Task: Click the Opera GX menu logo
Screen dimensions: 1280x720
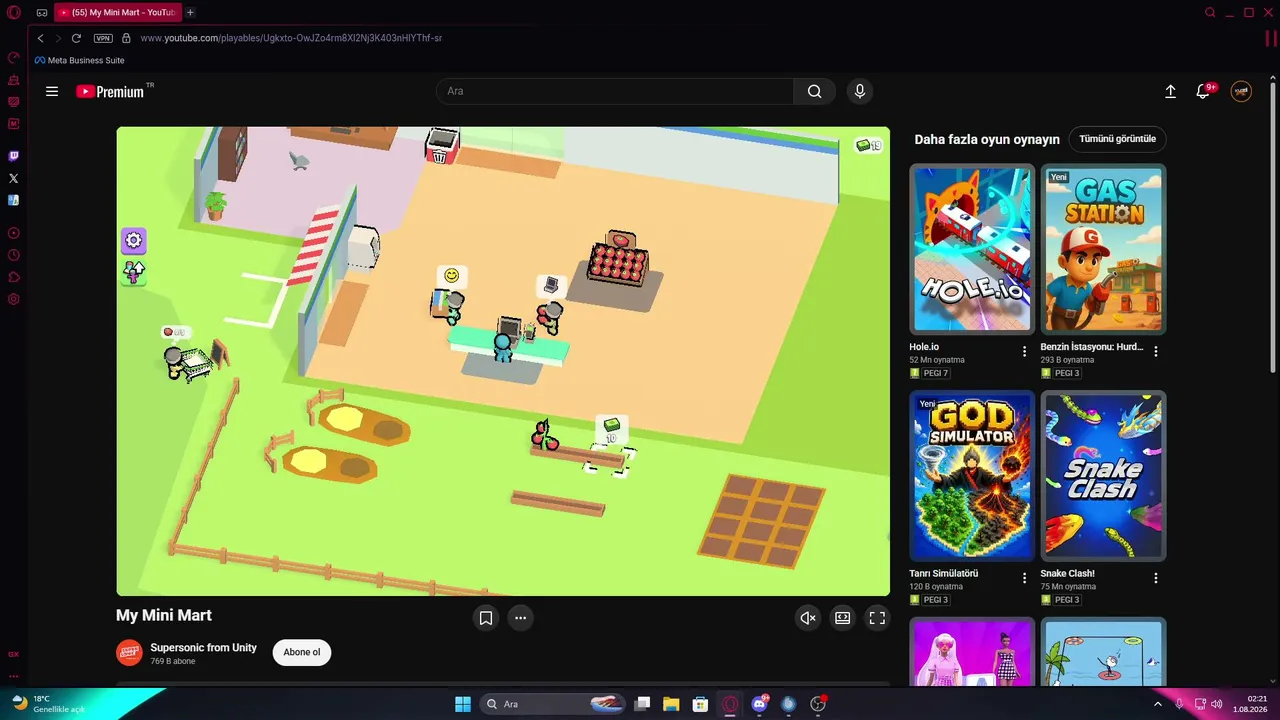Action: (14, 12)
